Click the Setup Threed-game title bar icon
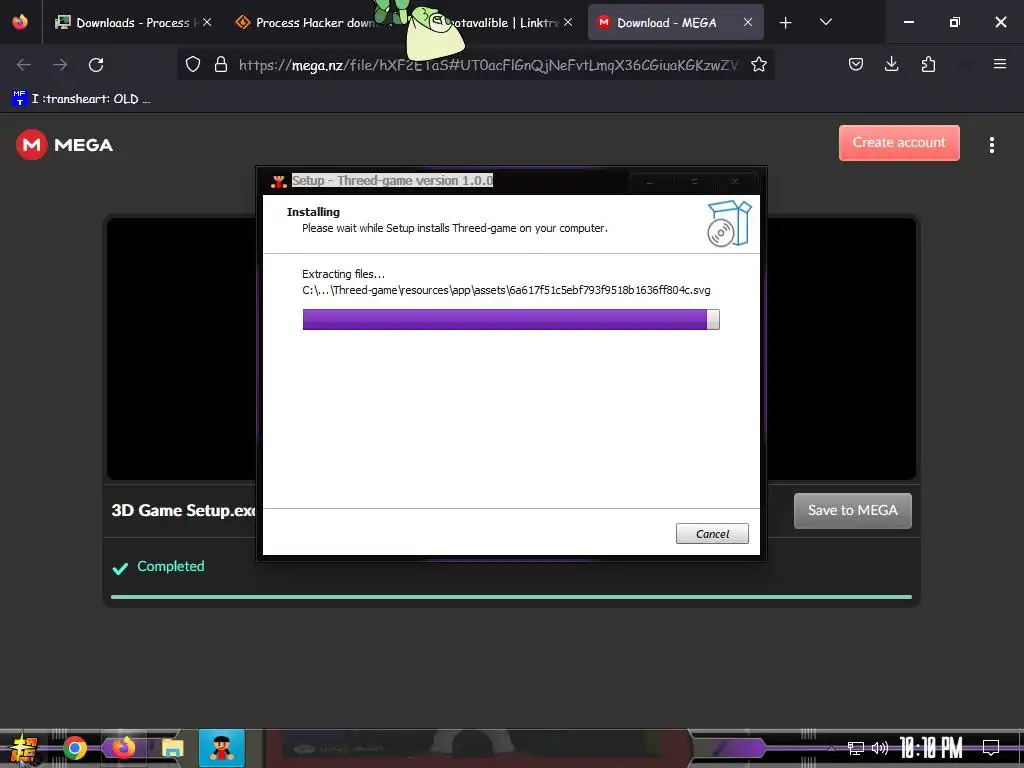 tap(279, 181)
